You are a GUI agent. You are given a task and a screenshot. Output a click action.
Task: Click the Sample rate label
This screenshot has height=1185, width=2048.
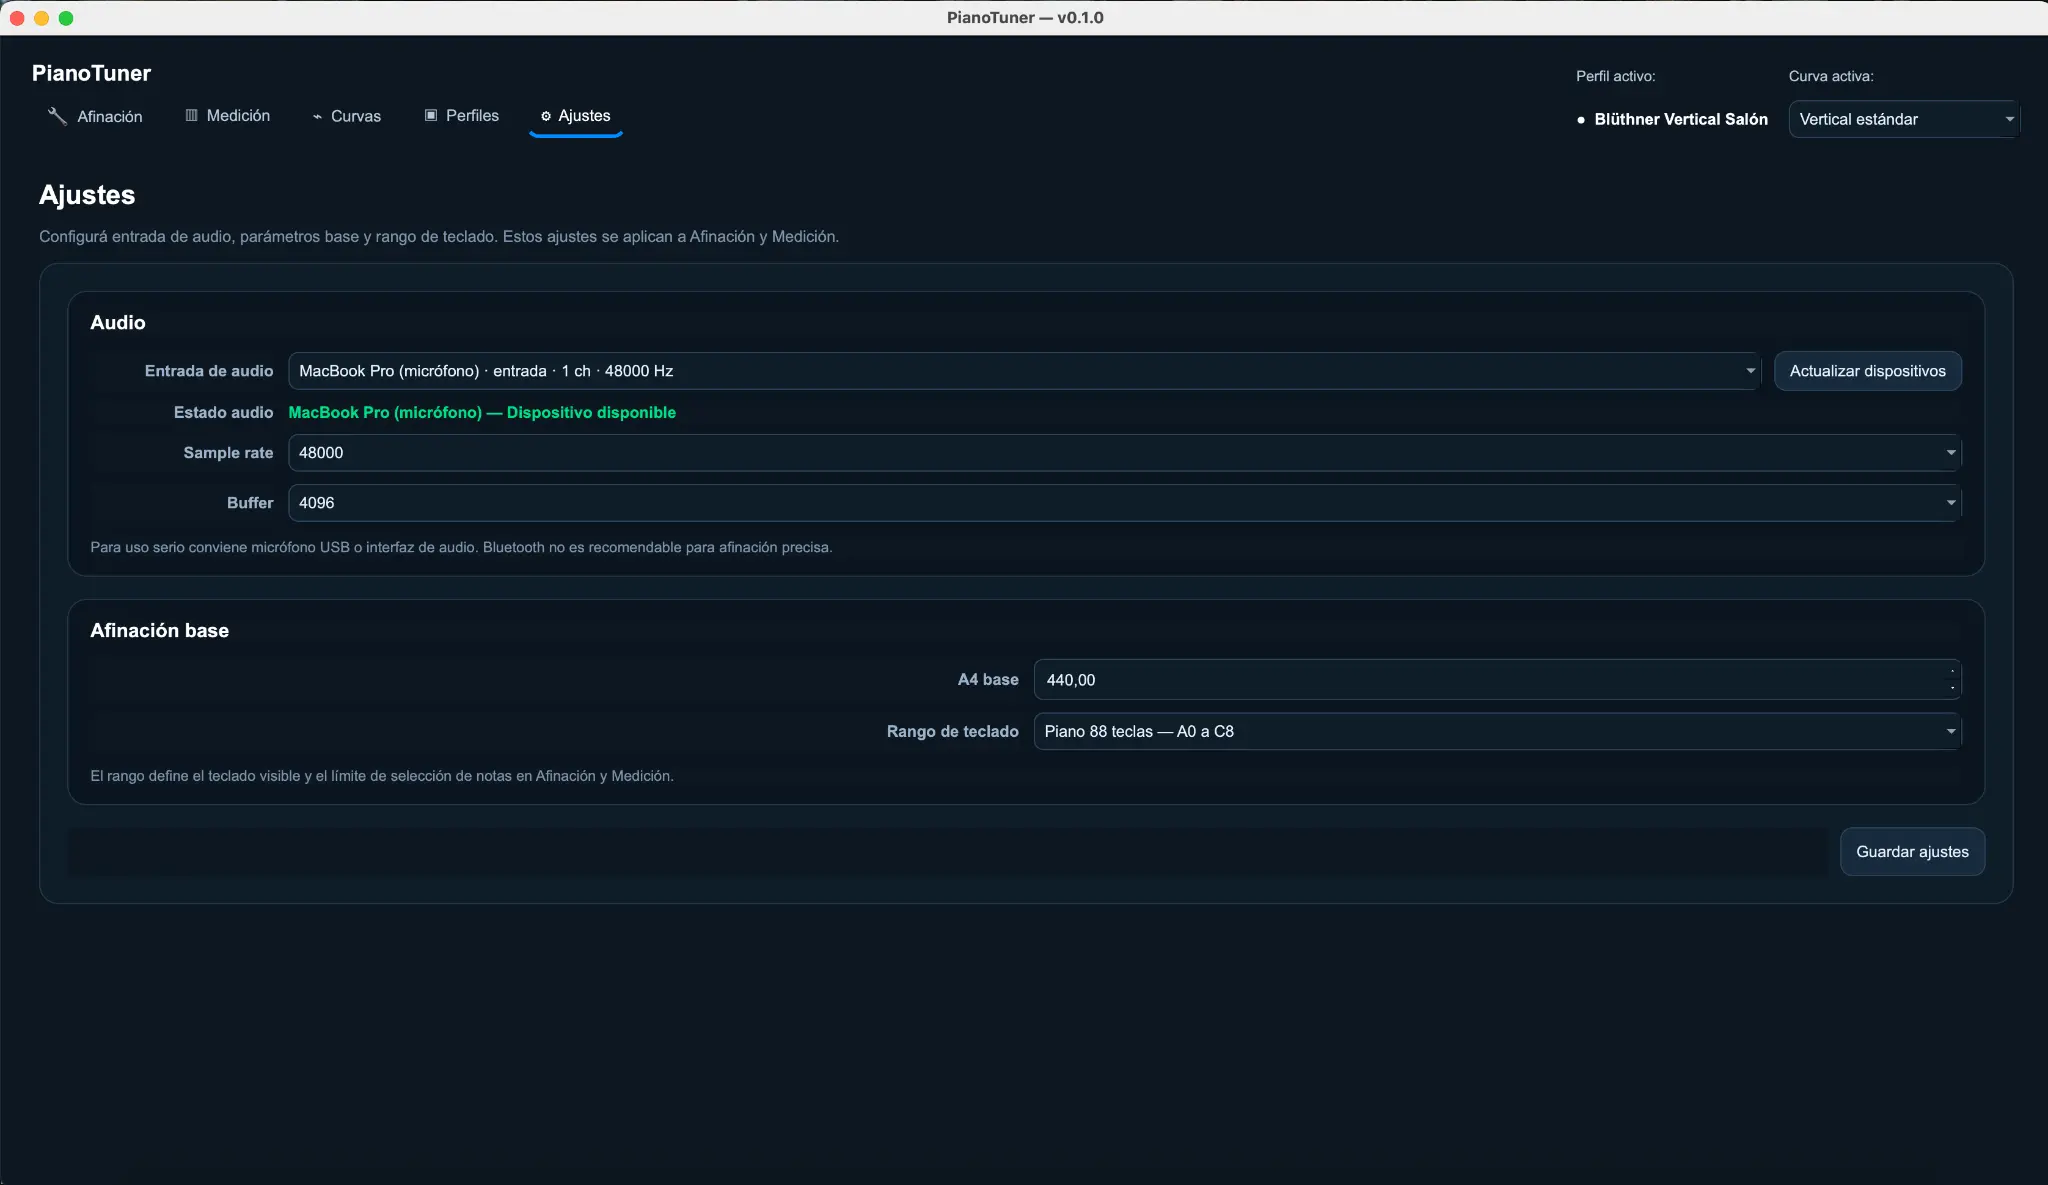click(x=228, y=453)
